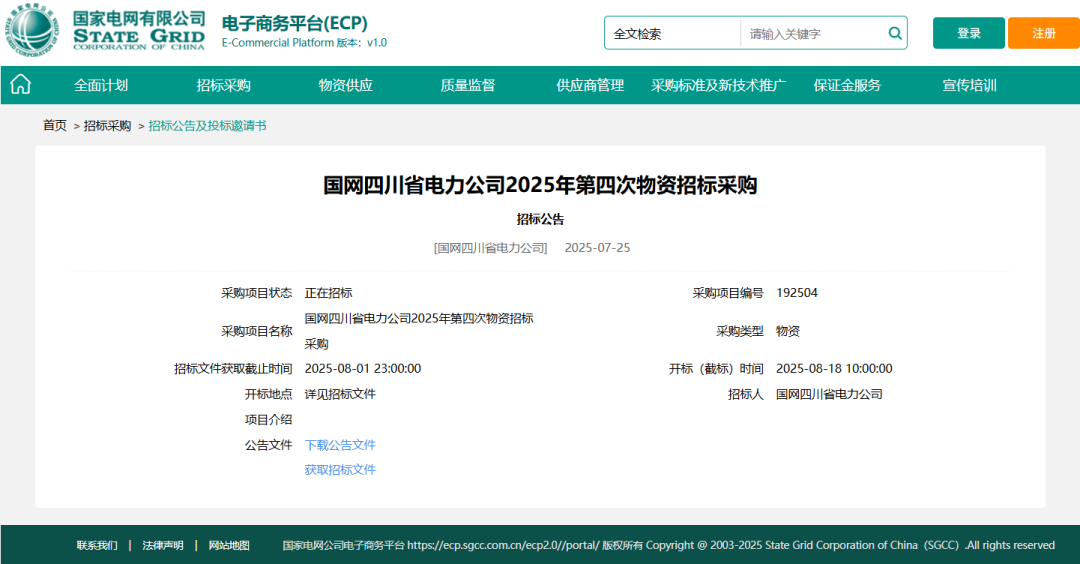Click the search magnifier icon

click(895, 33)
